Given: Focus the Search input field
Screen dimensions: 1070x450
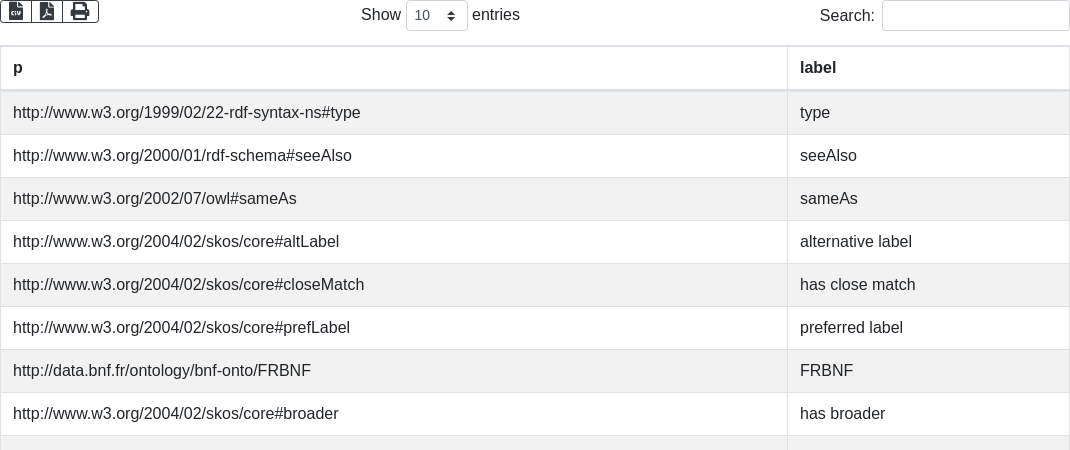Looking at the screenshot, I should tap(975, 15).
